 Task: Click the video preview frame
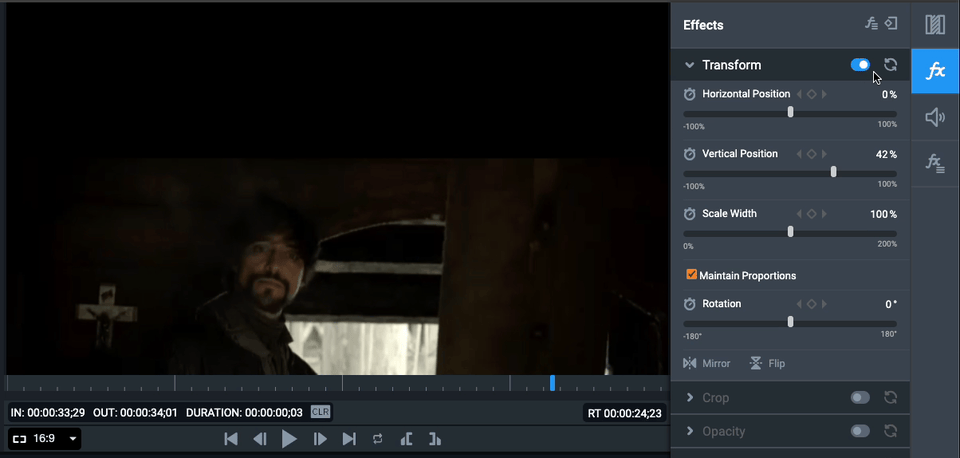coord(337,189)
